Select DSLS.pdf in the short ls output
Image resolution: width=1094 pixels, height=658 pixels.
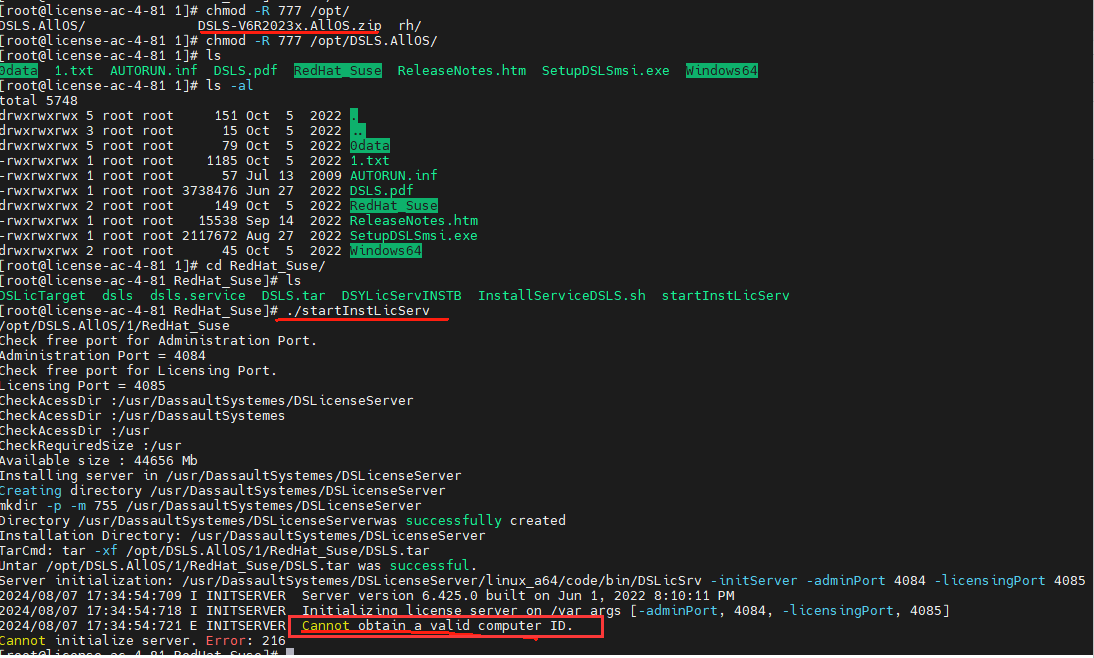pyautogui.click(x=245, y=70)
